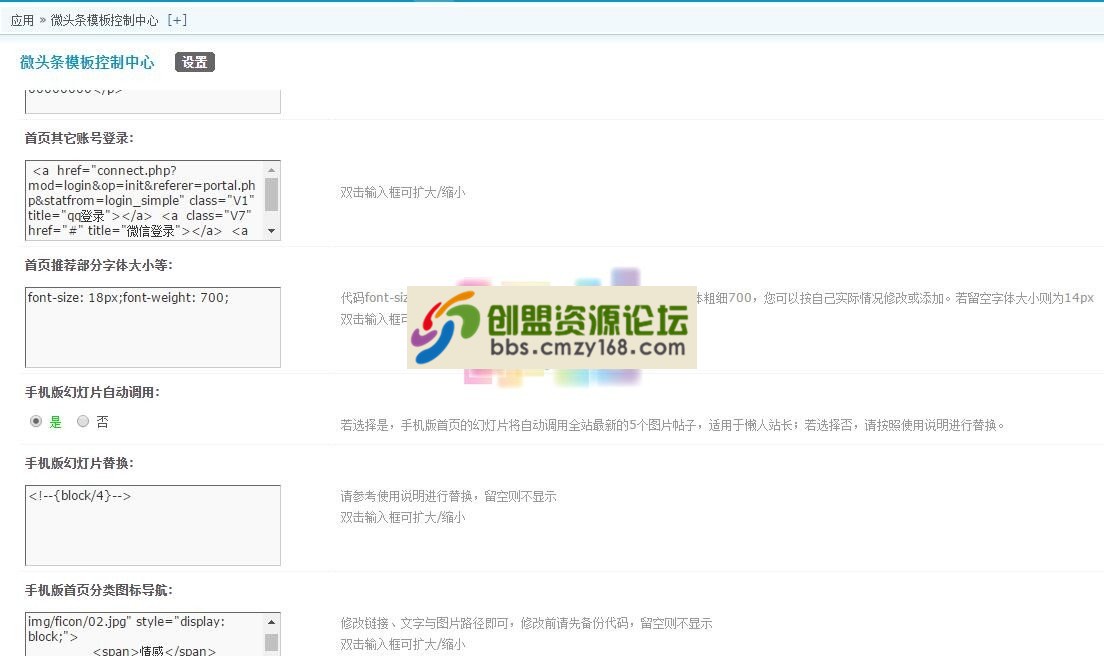Click scroll-down arrow of 首页其它账号登录 textarea
The width and height of the screenshot is (1104, 656).
coord(272,231)
